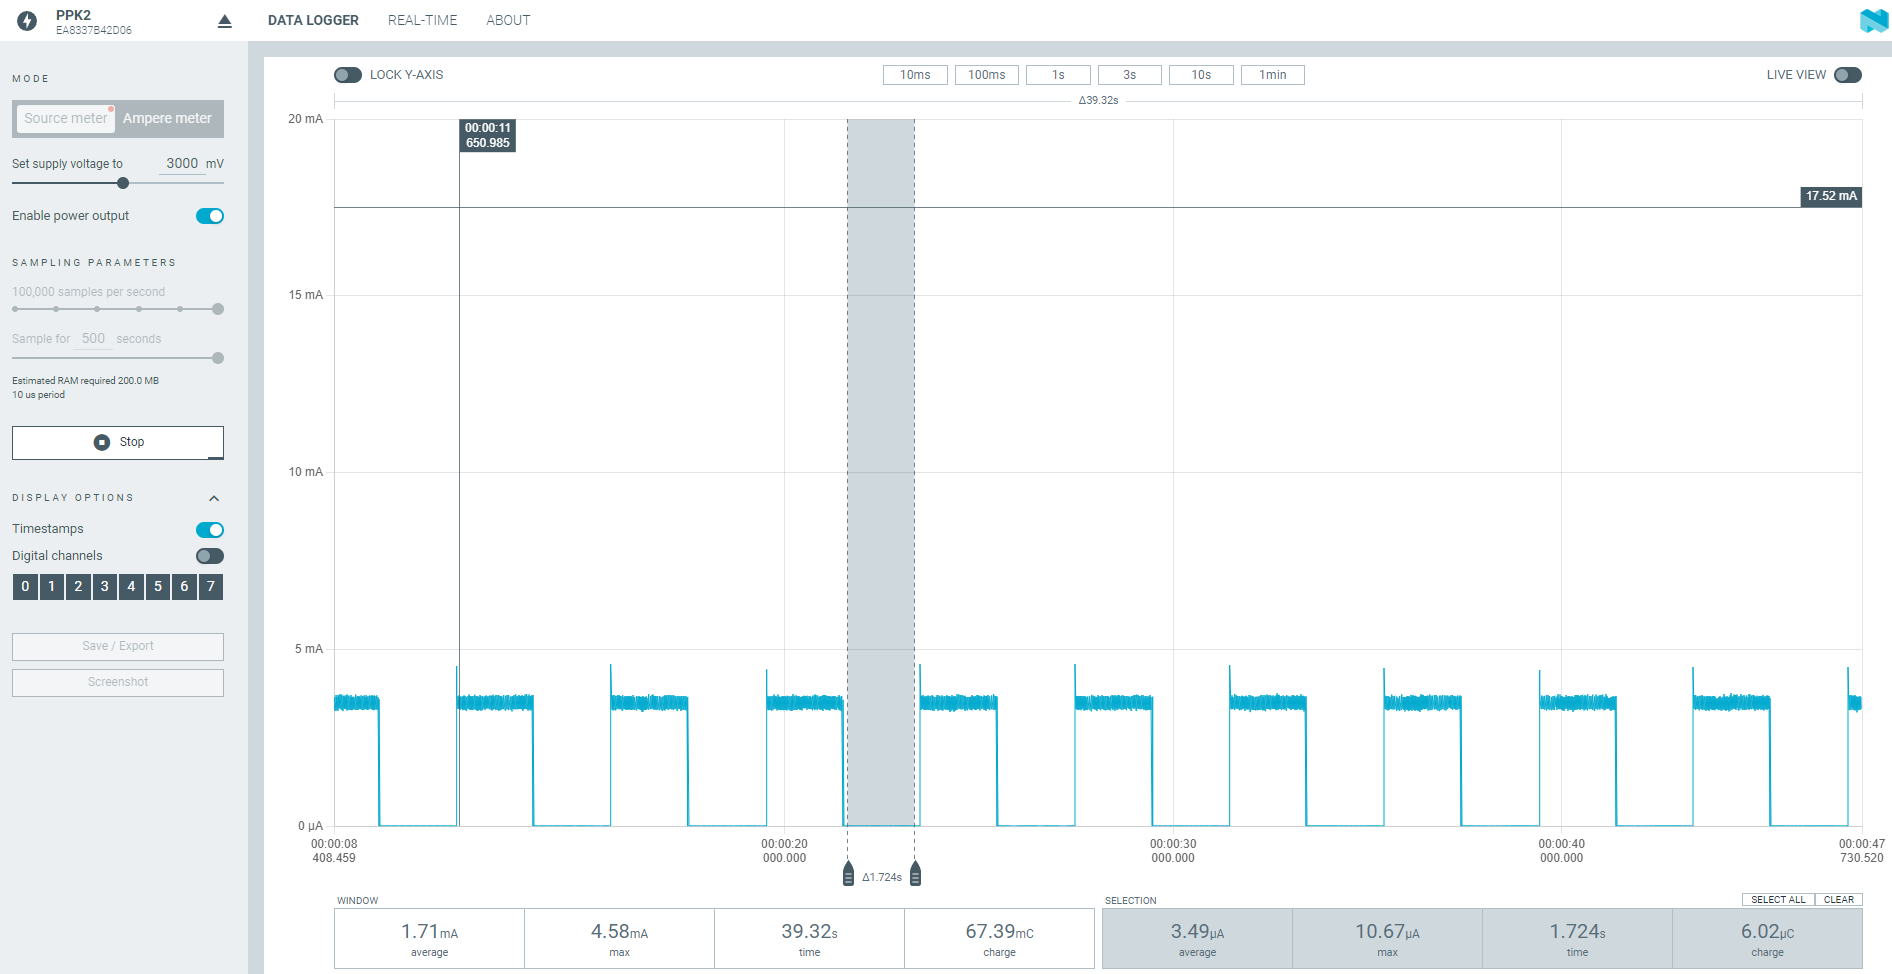1892x974 pixels.
Task: Stop the sampling with Stop button
Action: click(118, 442)
